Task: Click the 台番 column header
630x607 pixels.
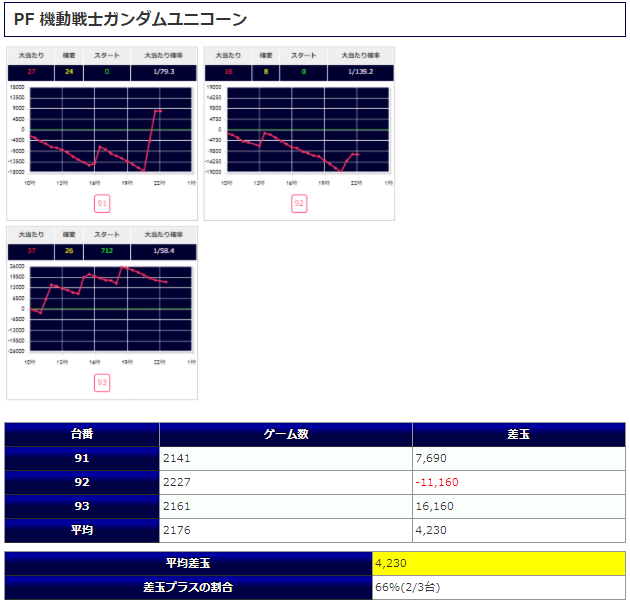Action: point(82,434)
